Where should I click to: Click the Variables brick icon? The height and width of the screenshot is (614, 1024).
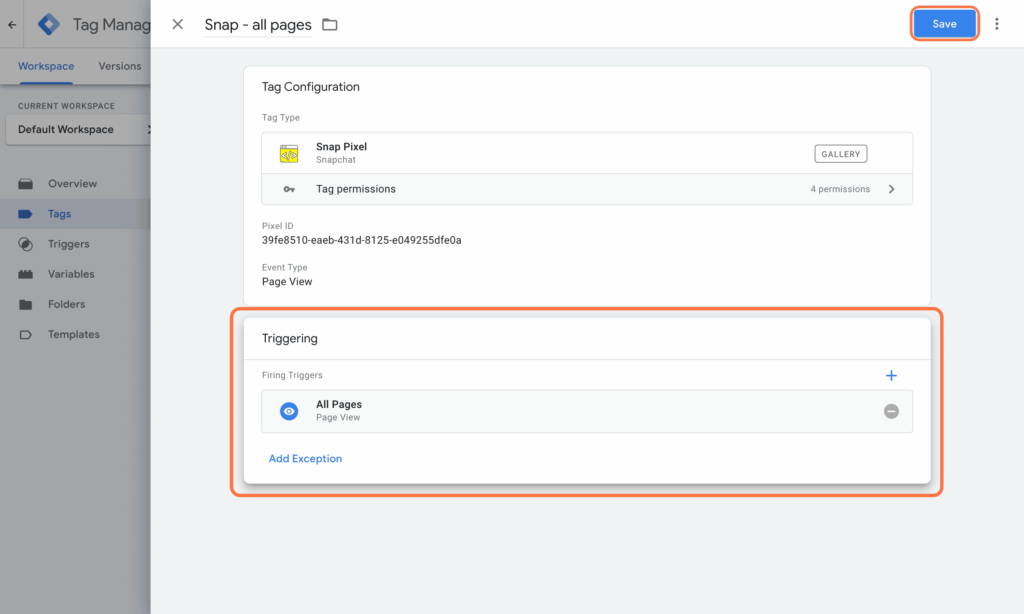(x=25, y=274)
